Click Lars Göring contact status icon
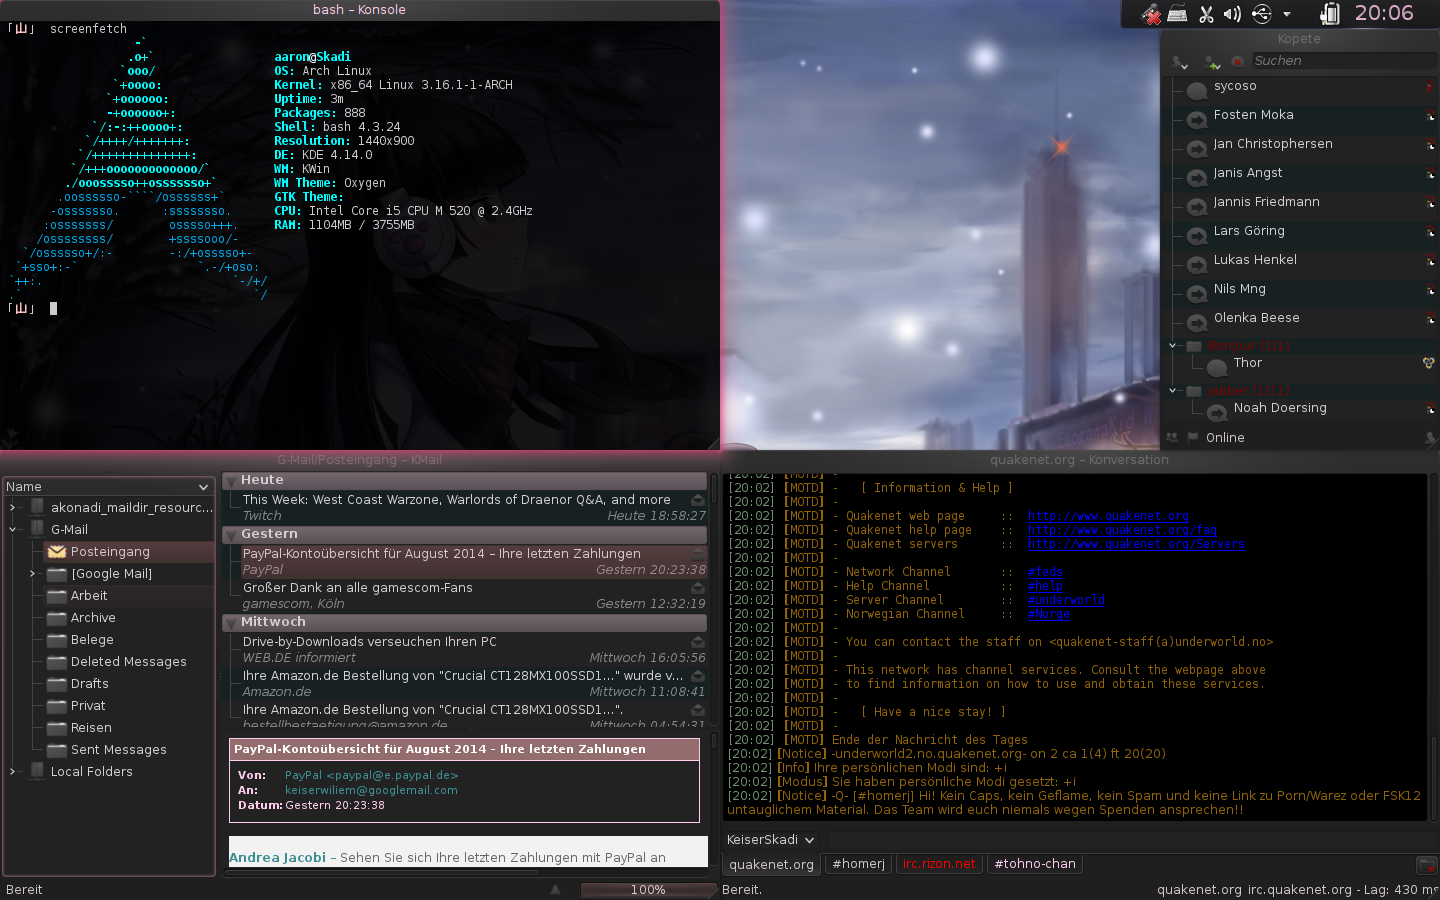The width and height of the screenshot is (1440, 900). pos(1196,236)
